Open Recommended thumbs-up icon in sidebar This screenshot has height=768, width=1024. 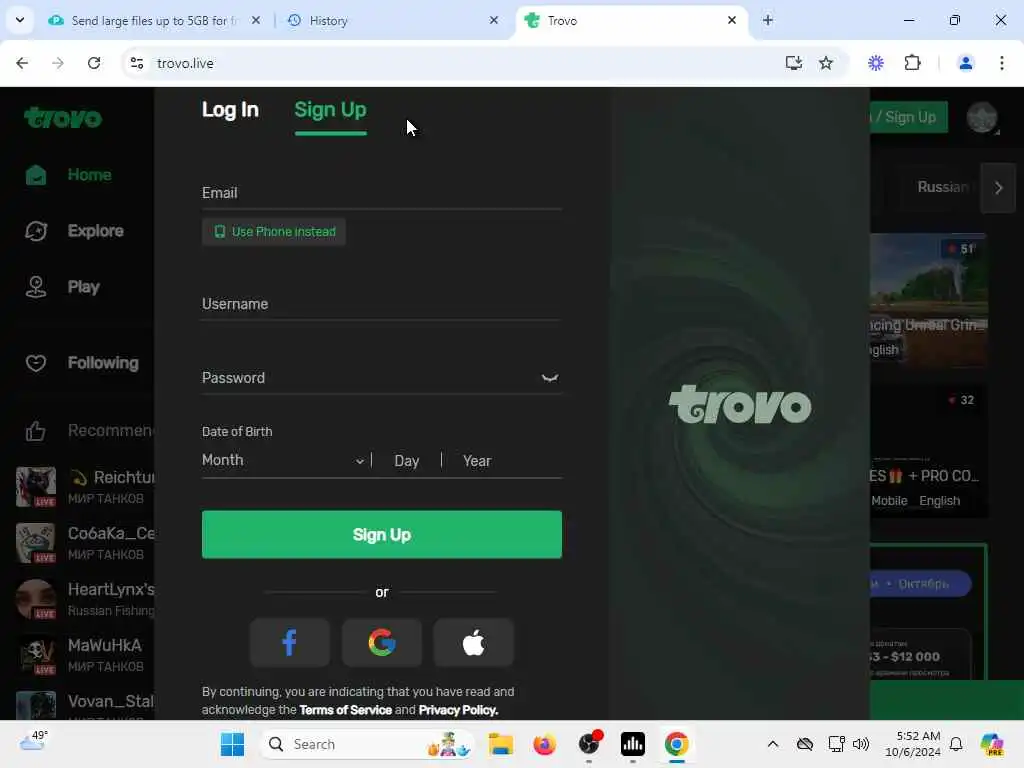click(x=36, y=431)
